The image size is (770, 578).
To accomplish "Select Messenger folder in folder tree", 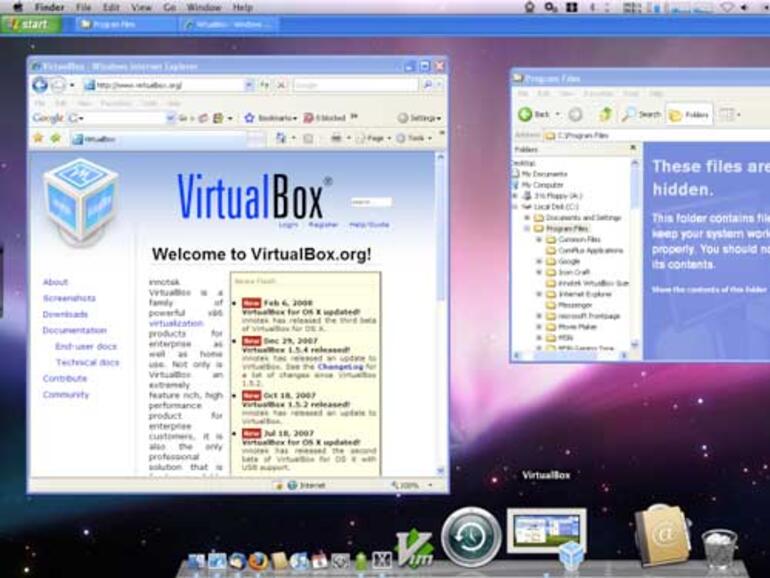I will [569, 305].
